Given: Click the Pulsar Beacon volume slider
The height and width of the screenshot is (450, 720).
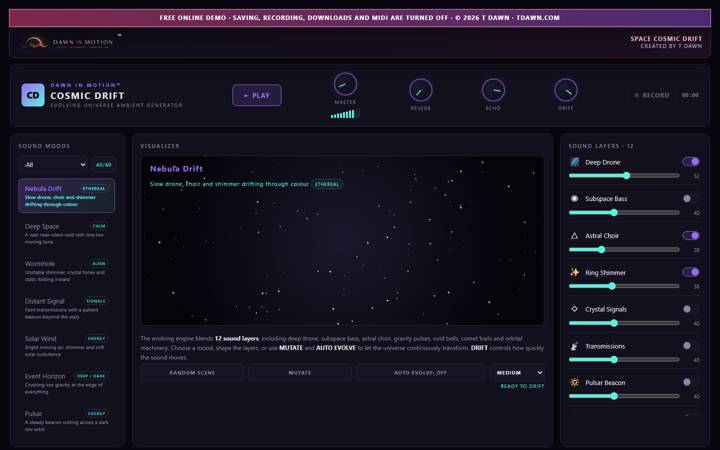Looking at the screenshot, I should 624,396.
